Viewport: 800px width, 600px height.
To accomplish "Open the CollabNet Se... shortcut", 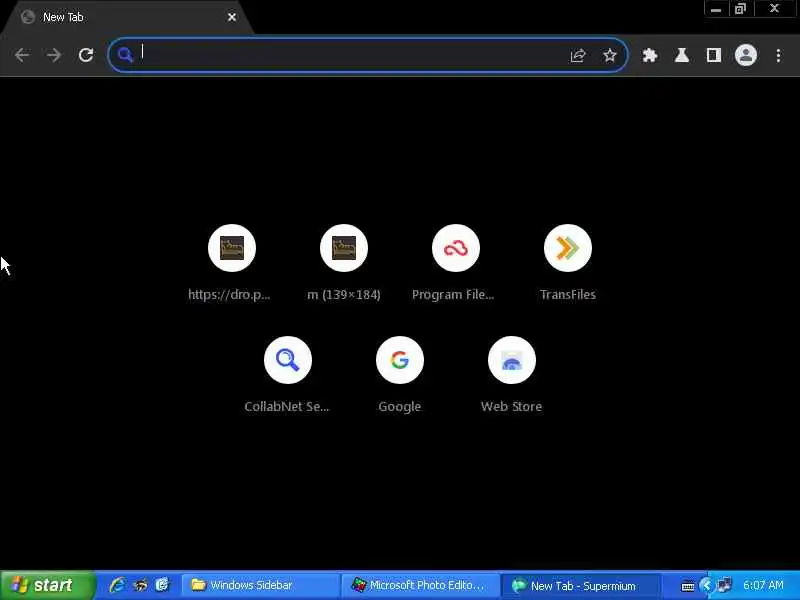I will [288, 374].
